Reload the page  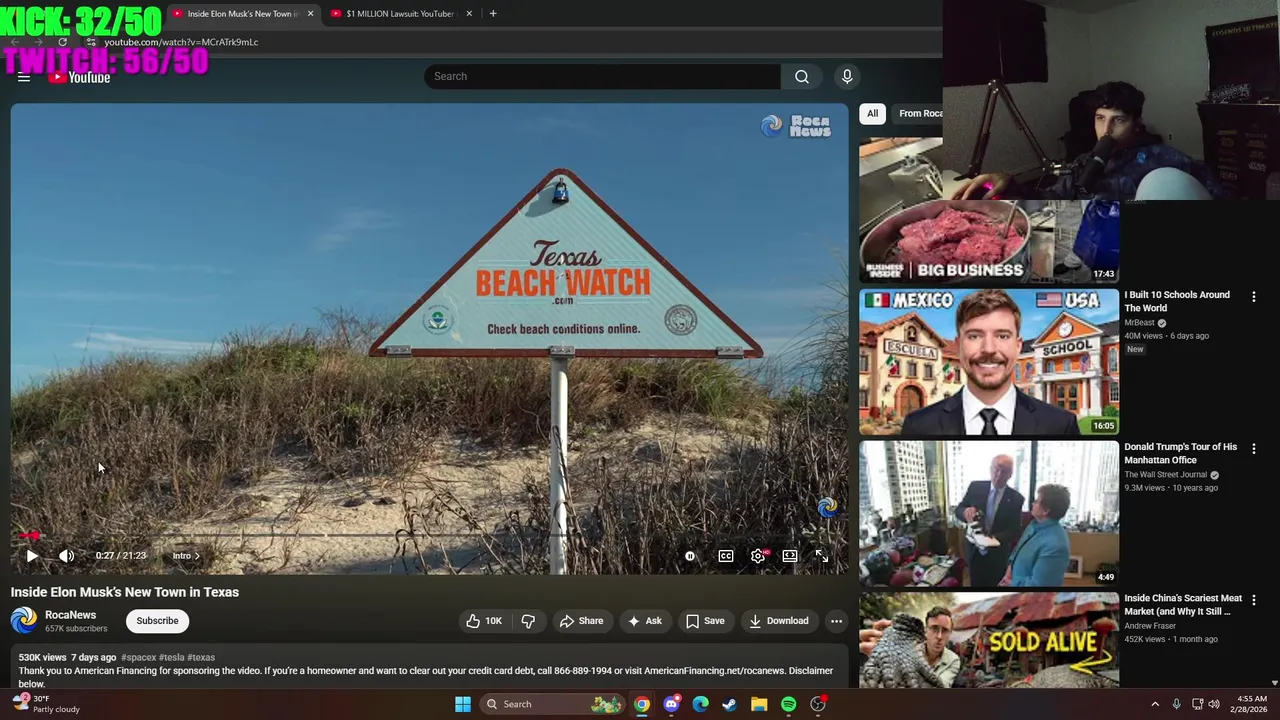tap(62, 42)
